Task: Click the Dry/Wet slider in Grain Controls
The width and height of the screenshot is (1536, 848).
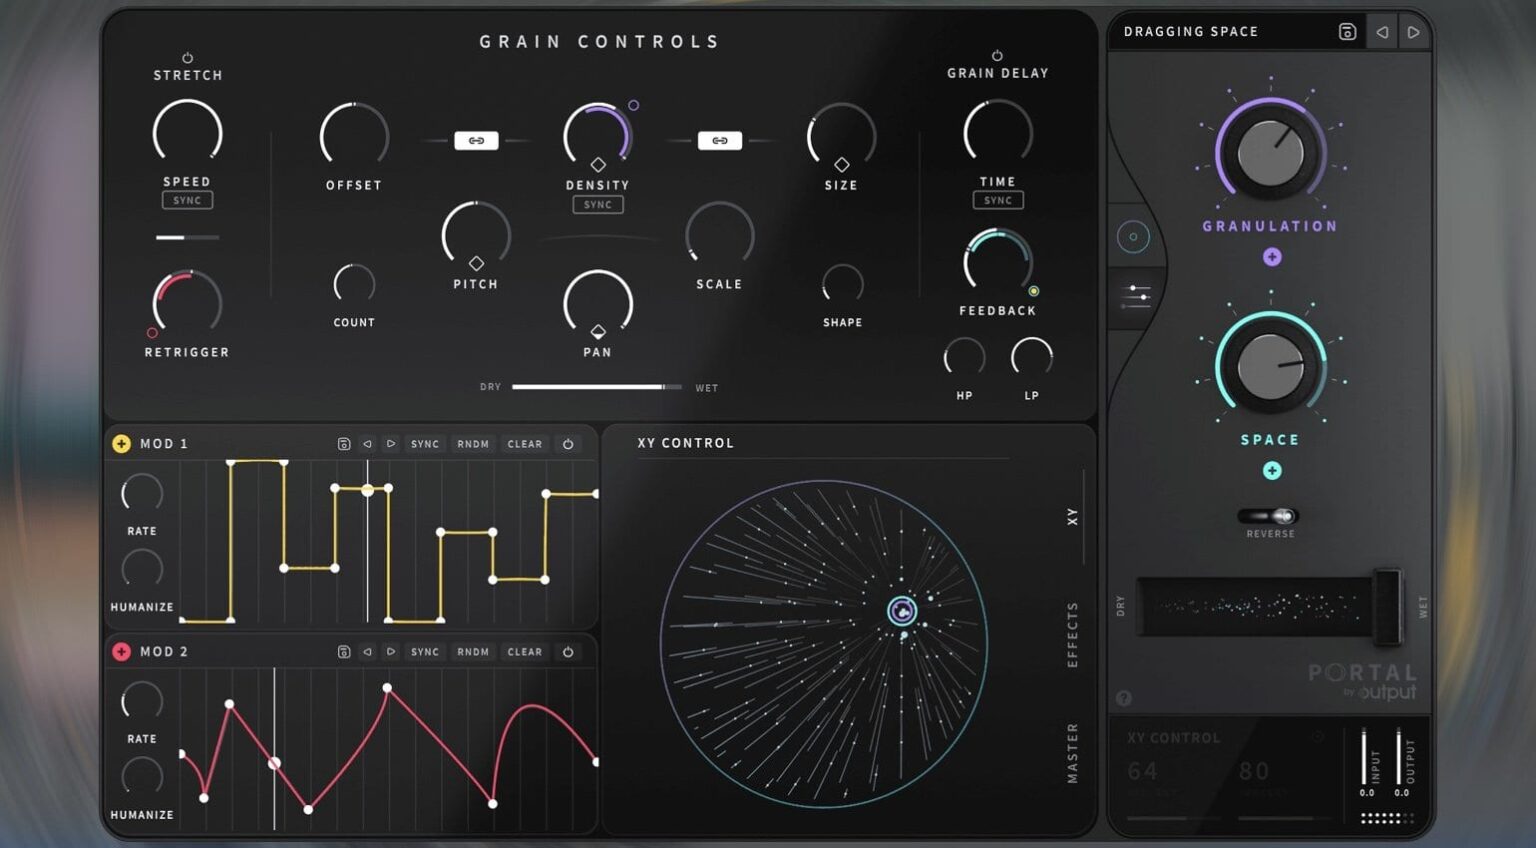Action: 597,386
